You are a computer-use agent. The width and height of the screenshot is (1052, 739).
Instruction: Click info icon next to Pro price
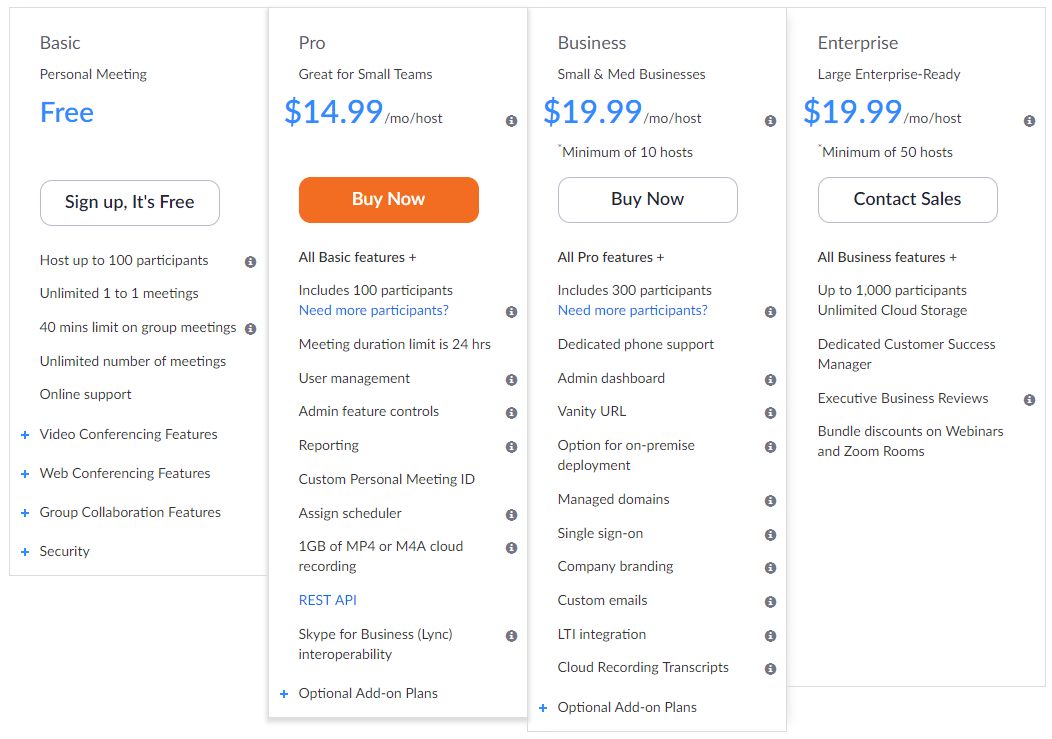point(511,121)
